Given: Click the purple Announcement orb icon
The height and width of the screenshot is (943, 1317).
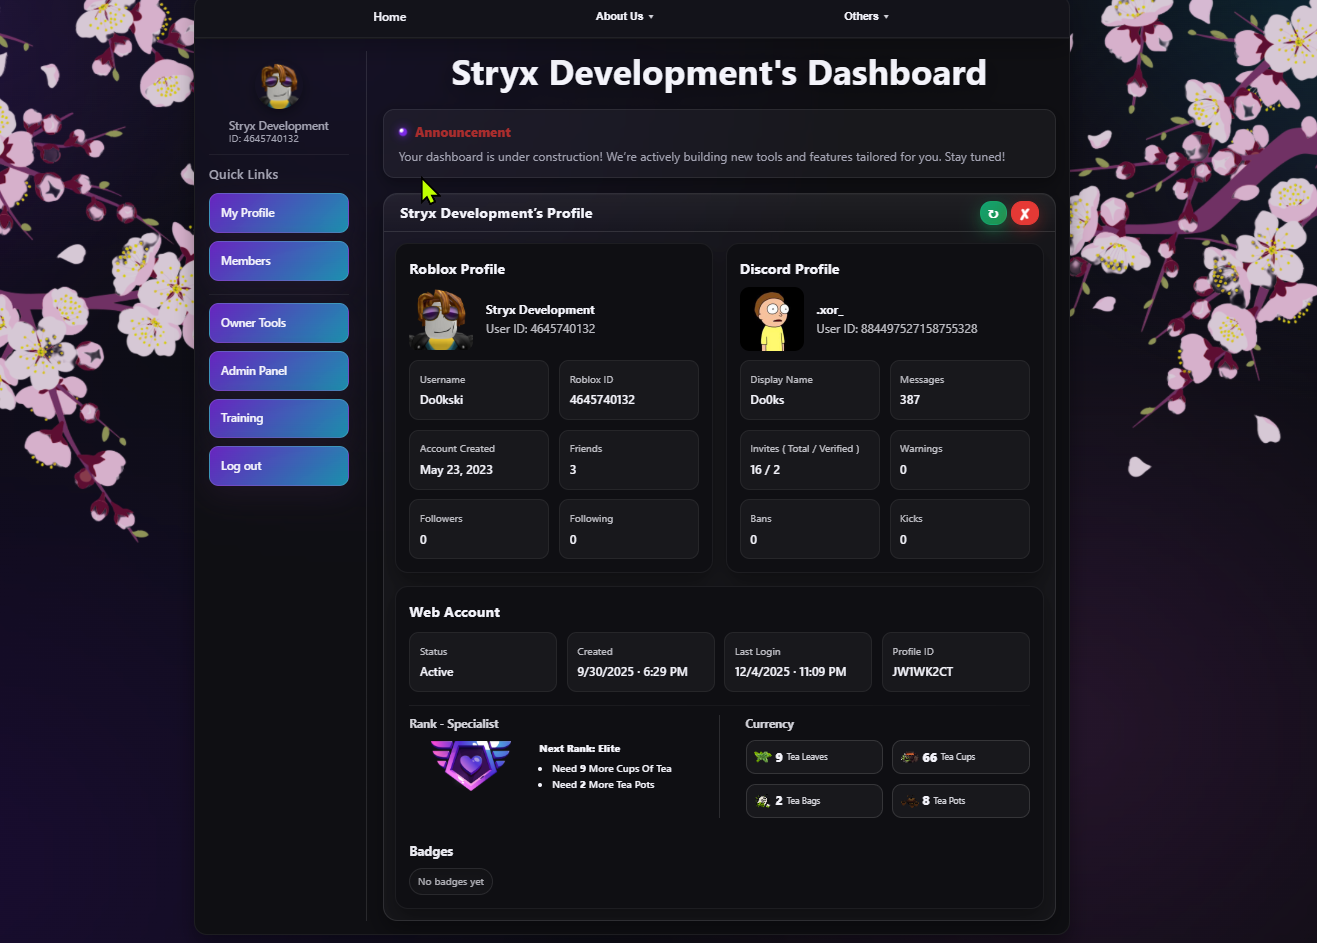Looking at the screenshot, I should [x=403, y=132].
